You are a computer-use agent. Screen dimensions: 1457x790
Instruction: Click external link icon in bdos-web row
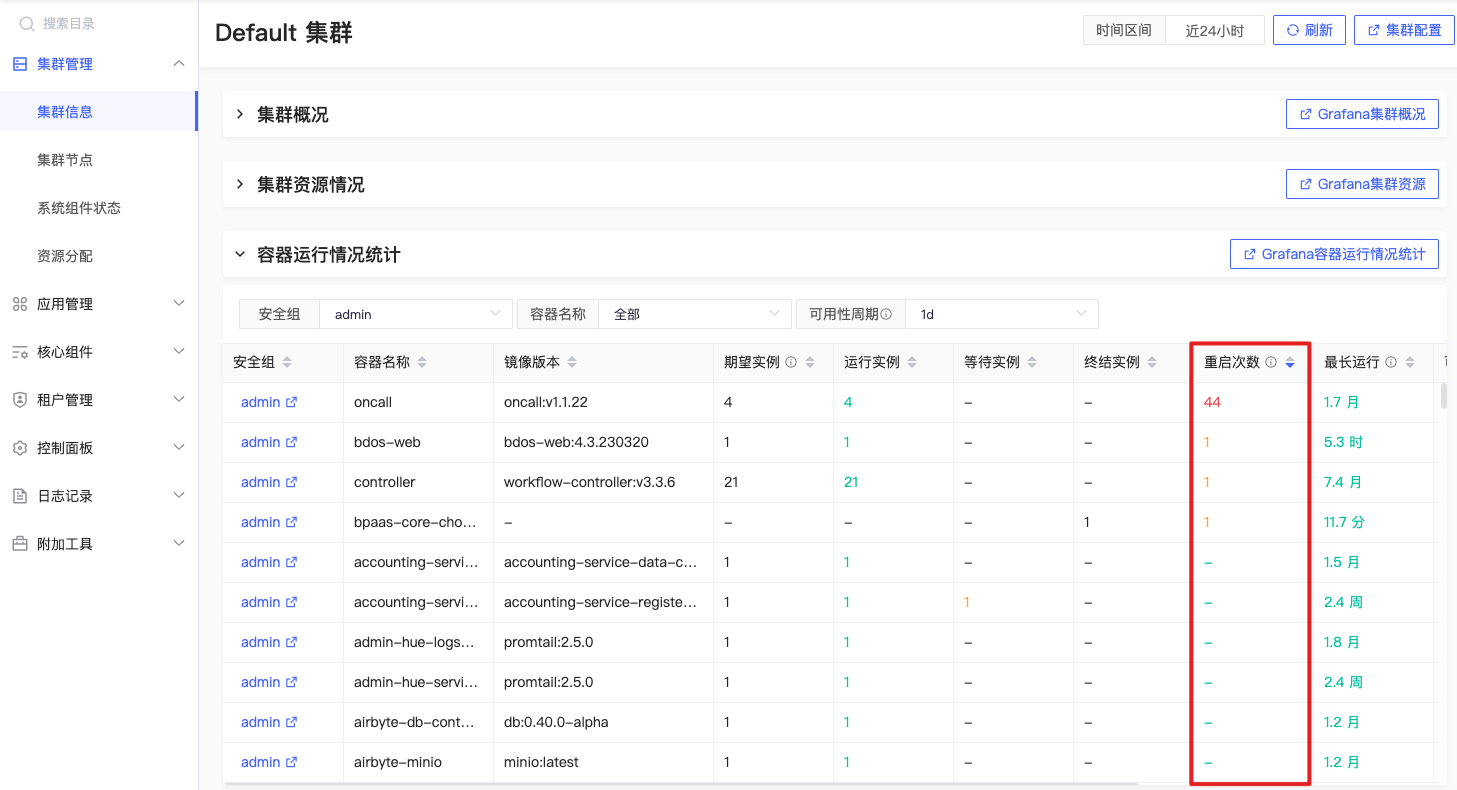pos(291,442)
